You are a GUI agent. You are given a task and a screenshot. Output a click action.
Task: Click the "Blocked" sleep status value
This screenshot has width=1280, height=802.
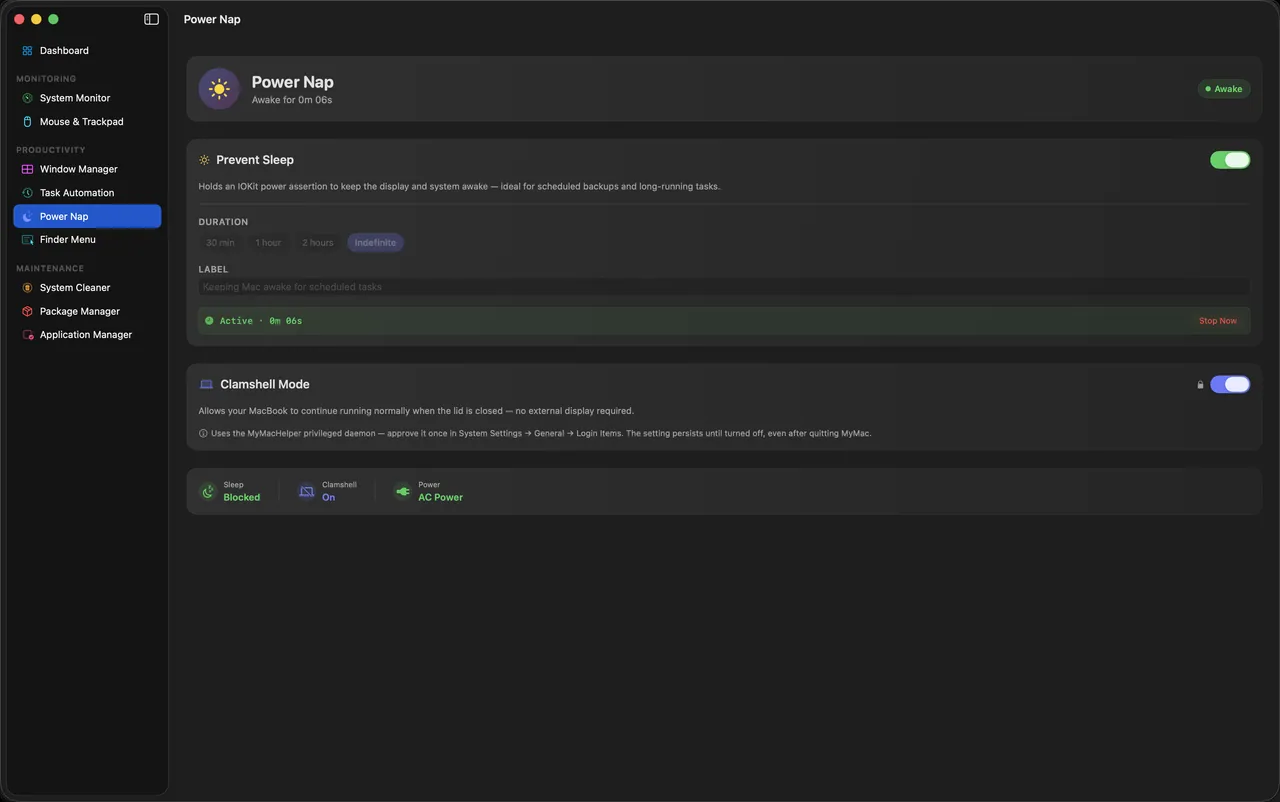click(242, 497)
